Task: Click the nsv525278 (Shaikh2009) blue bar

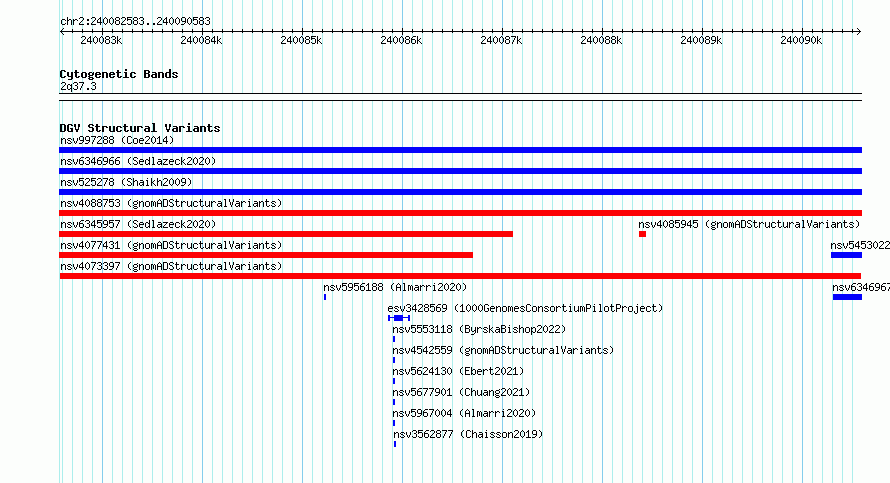Action: point(460,192)
